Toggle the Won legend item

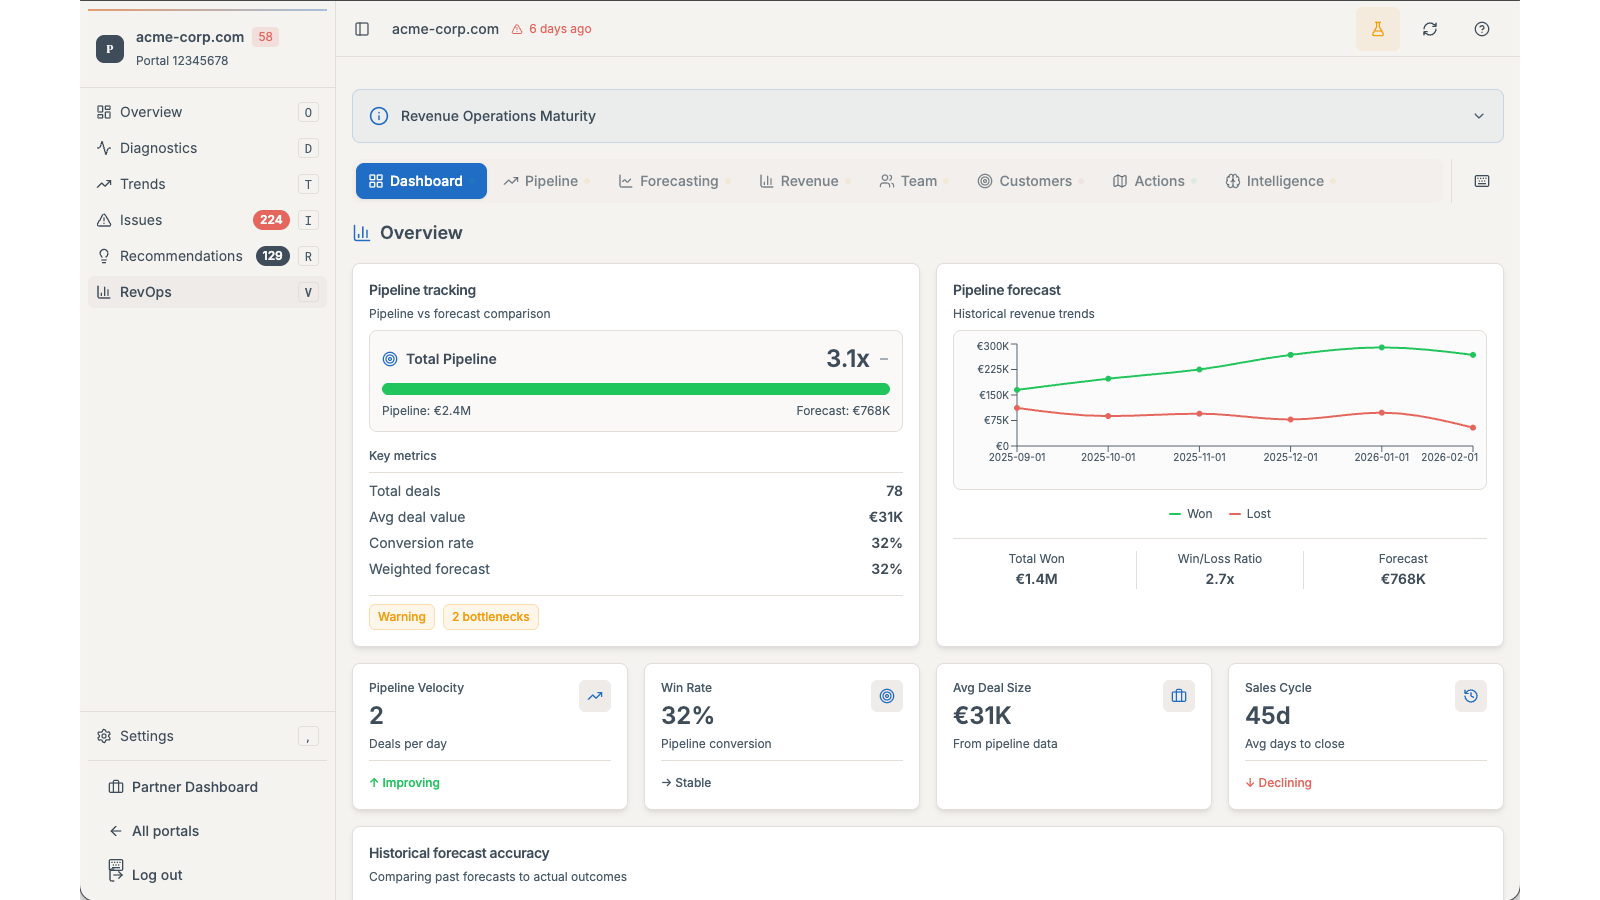click(x=1190, y=514)
